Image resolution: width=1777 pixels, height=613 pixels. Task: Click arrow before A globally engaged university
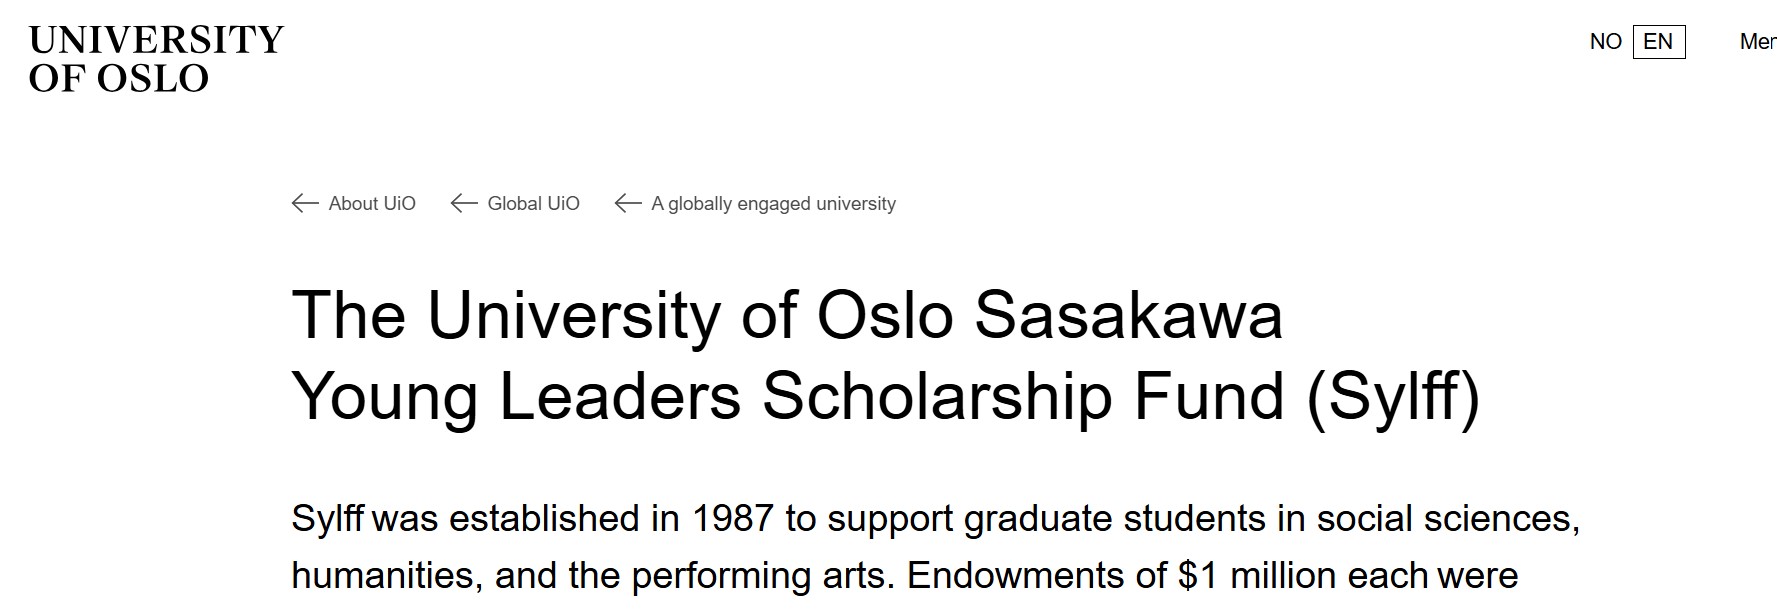628,204
